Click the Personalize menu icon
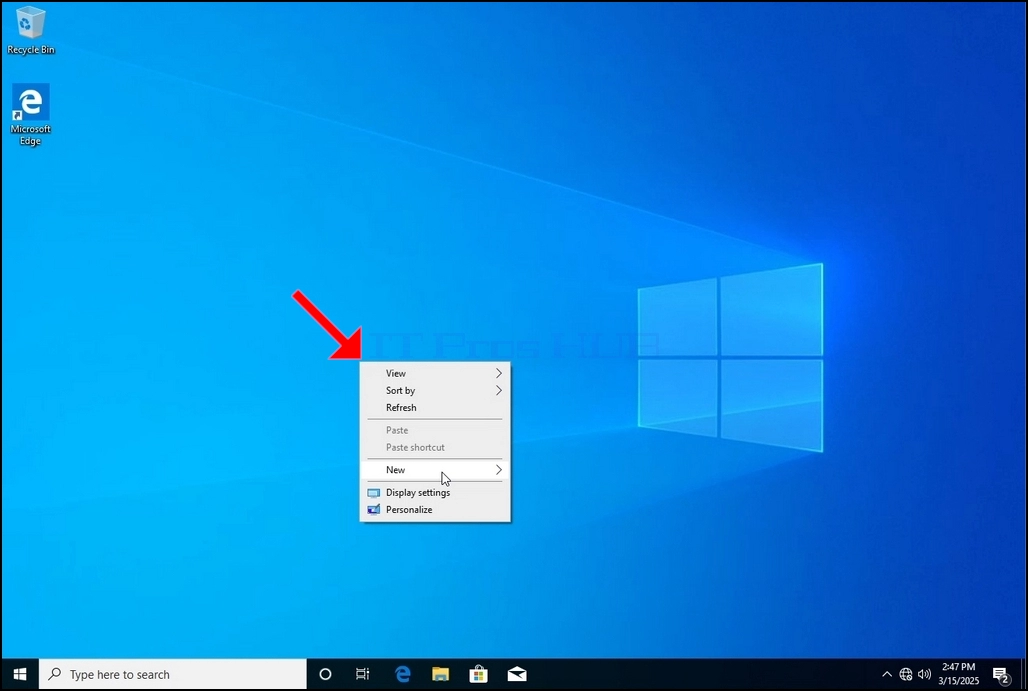 coord(374,509)
